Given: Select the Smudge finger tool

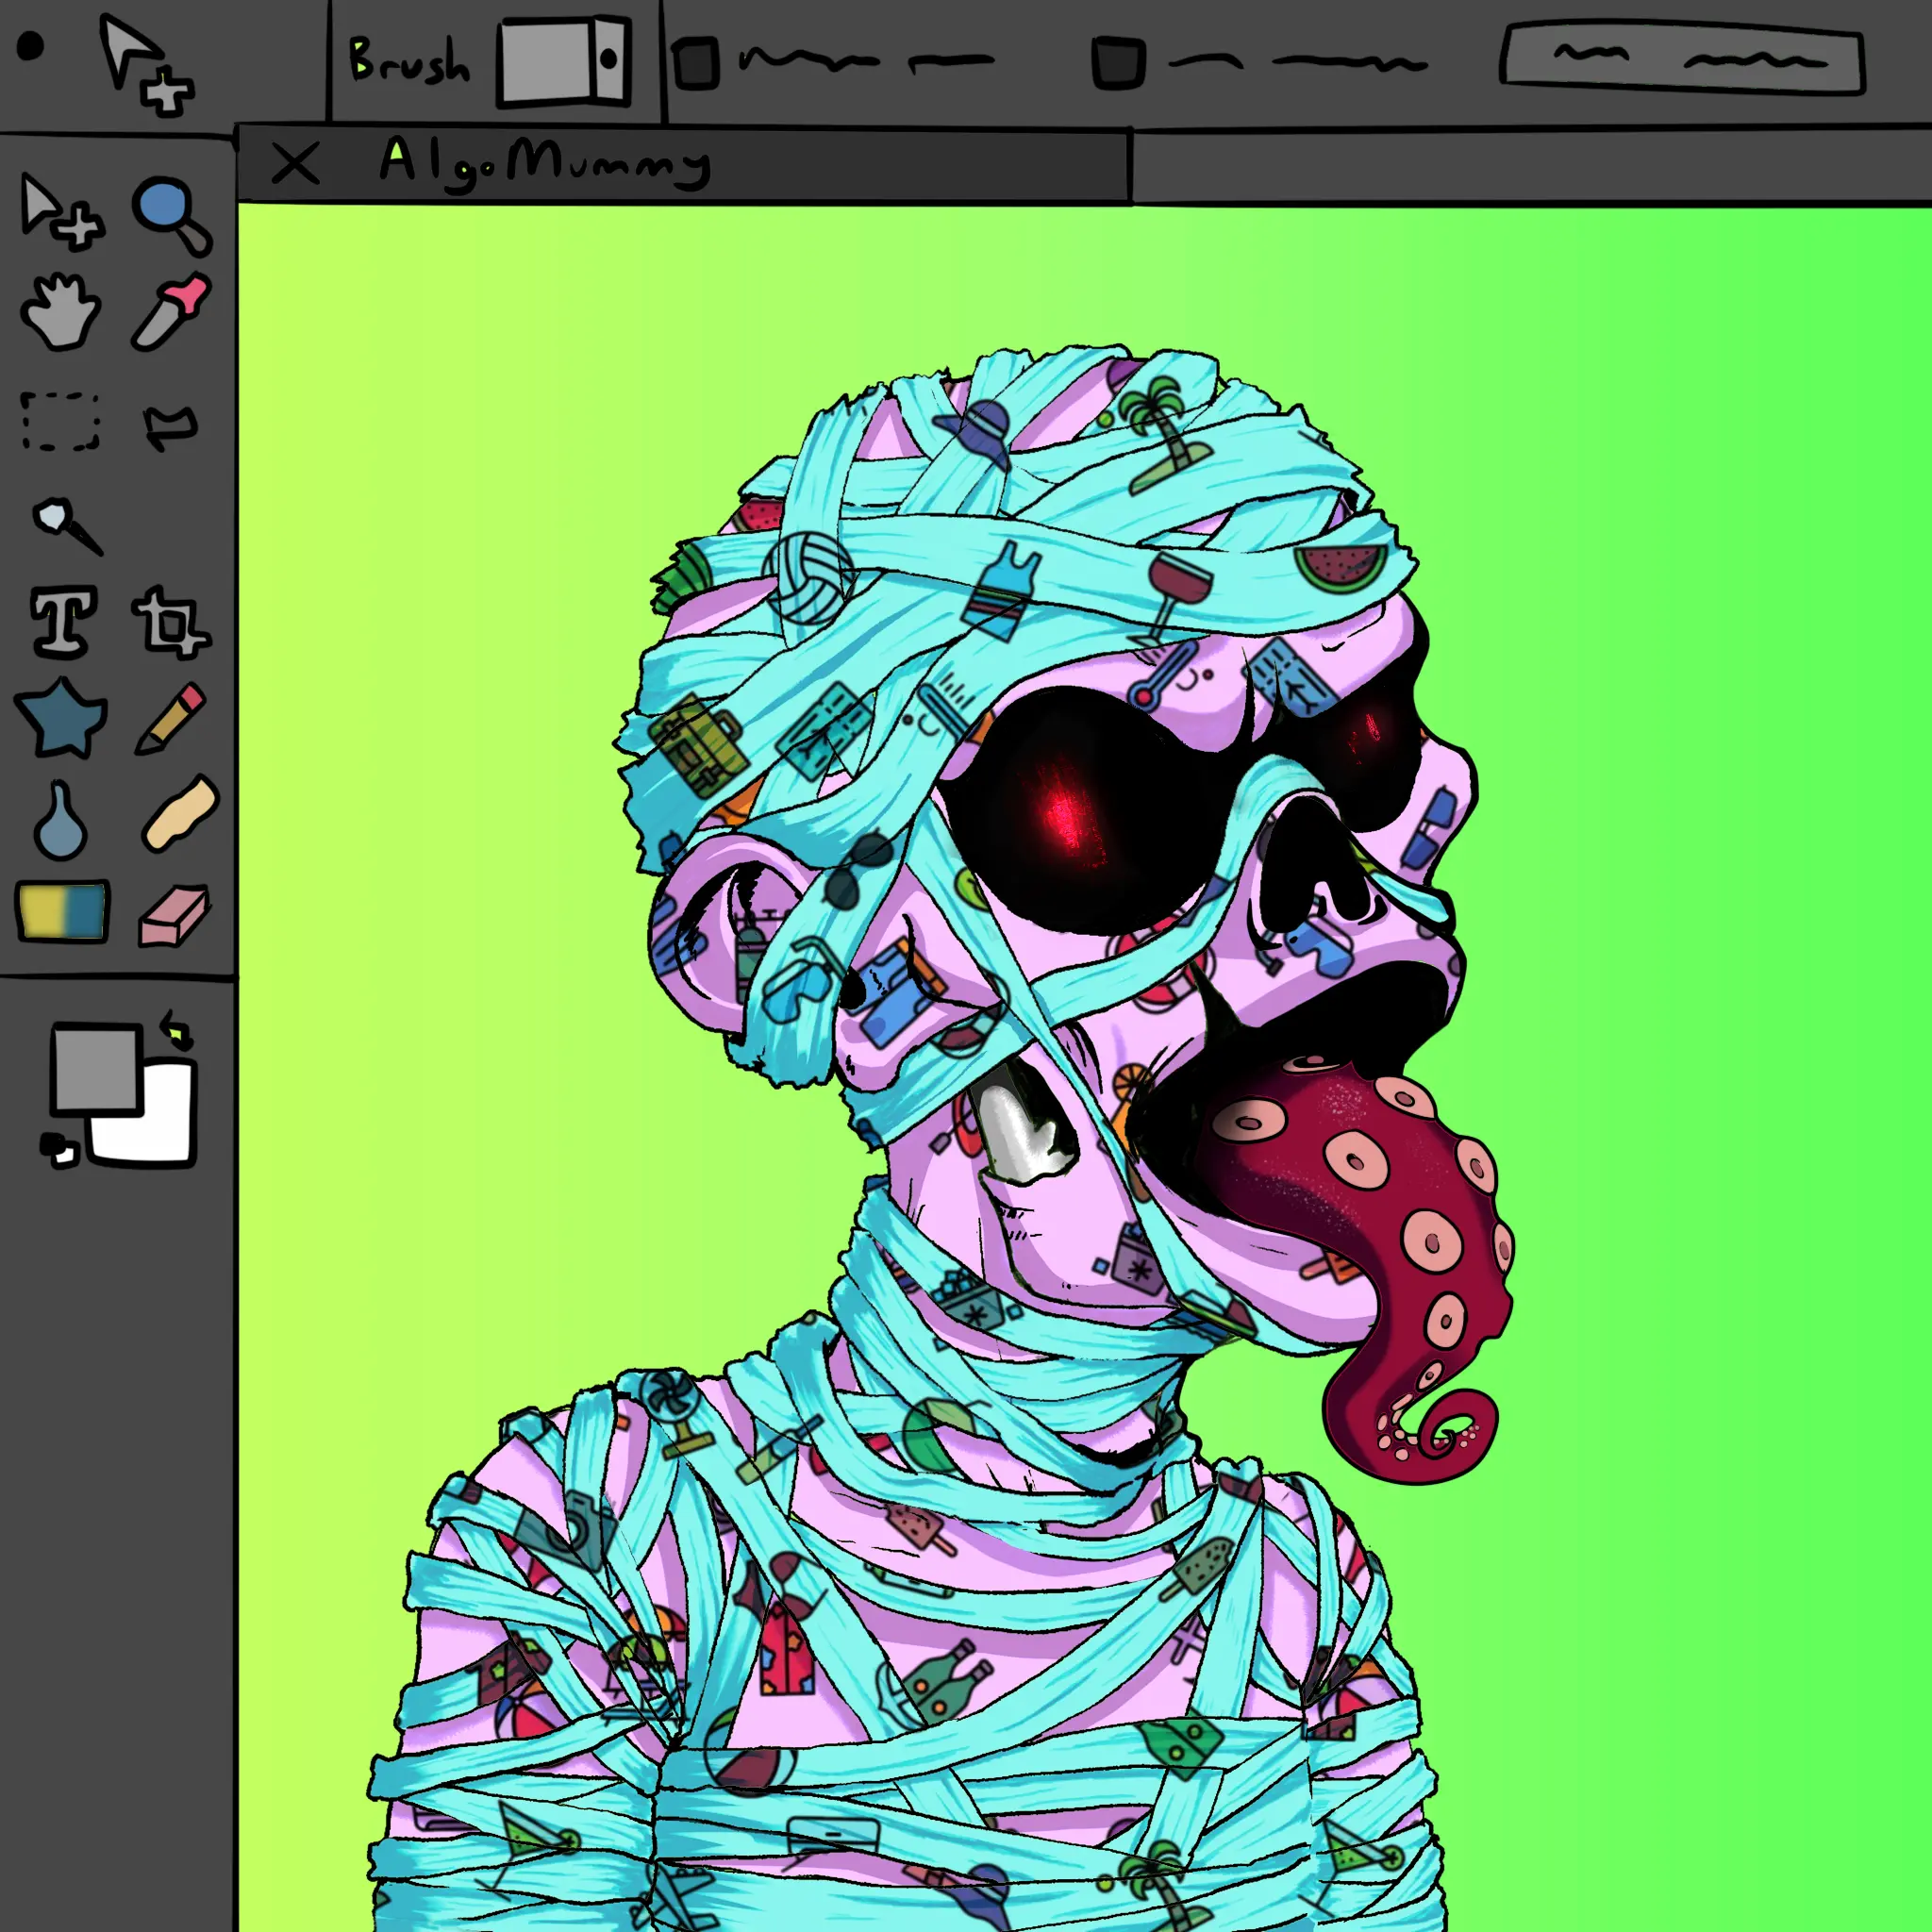Looking at the screenshot, I should pyautogui.click(x=178, y=814).
